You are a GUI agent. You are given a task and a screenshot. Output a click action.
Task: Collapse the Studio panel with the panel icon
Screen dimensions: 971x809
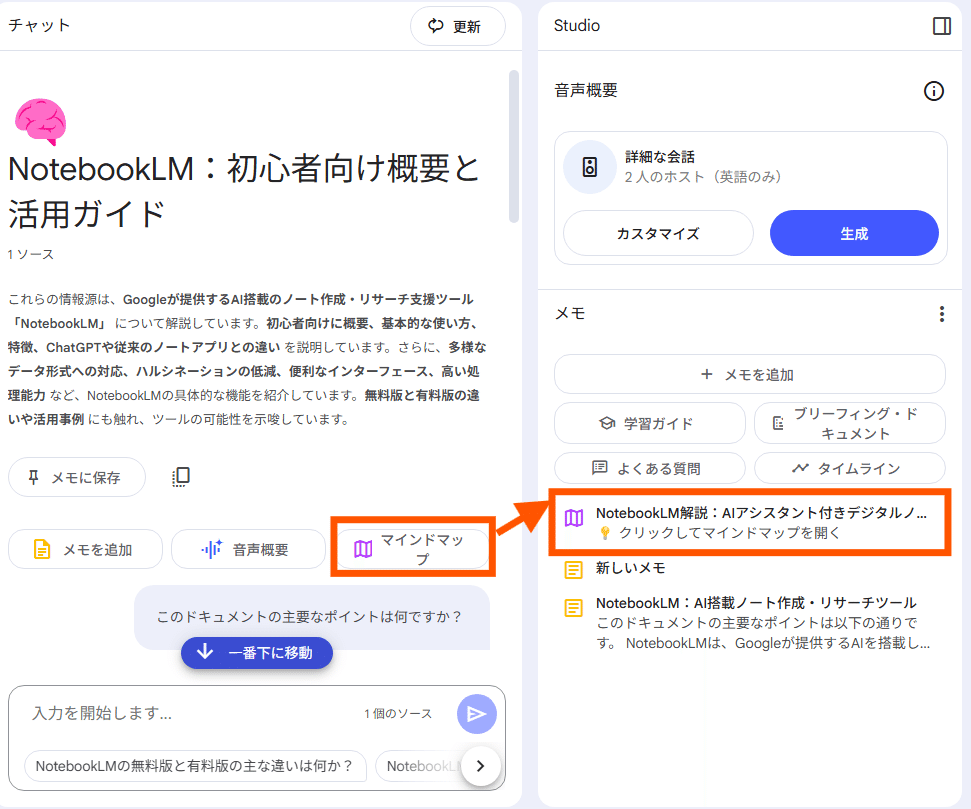tap(941, 26)
